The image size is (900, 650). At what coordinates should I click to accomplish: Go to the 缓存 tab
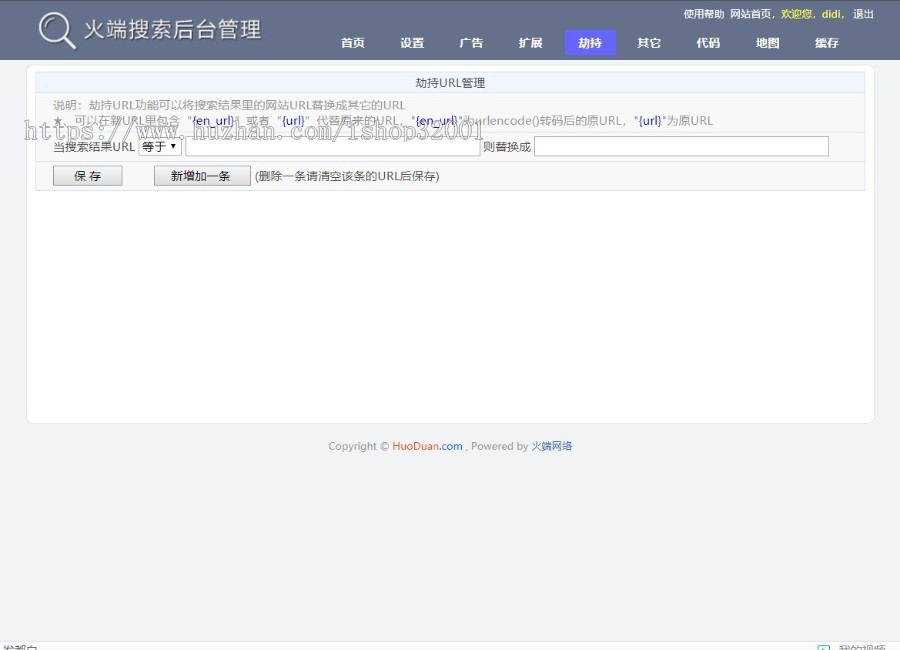[x=826, y=43]
